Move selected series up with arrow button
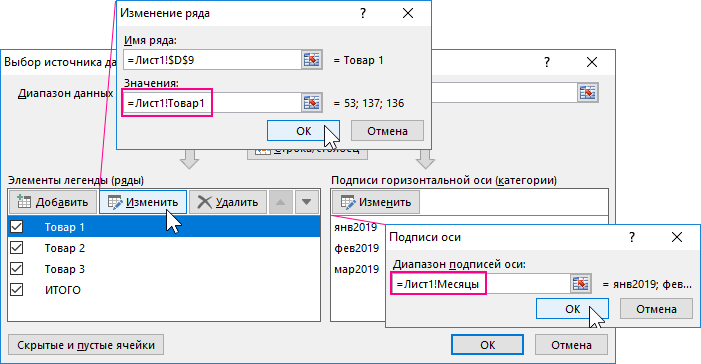 280,202
